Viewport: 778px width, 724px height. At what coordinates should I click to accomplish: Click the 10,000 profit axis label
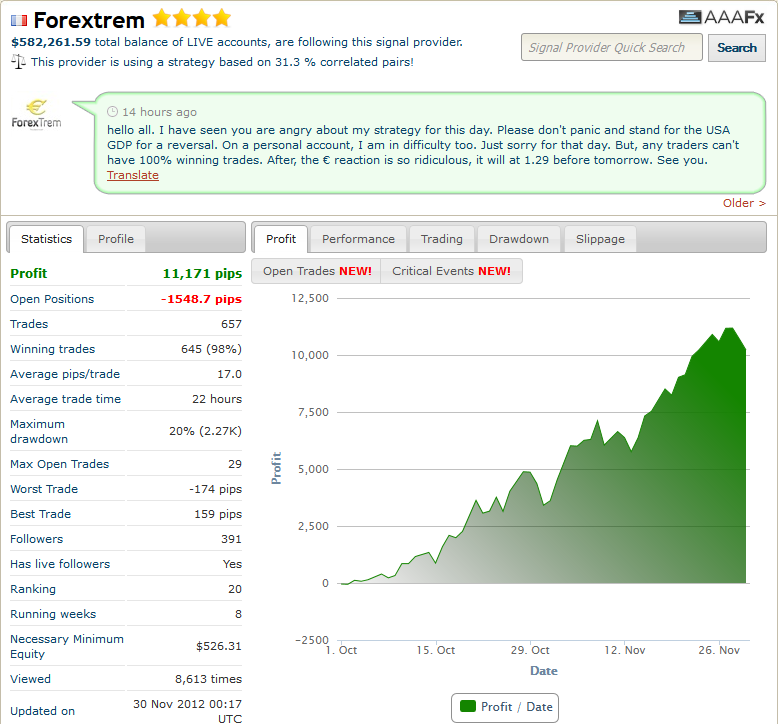point(310,355)
